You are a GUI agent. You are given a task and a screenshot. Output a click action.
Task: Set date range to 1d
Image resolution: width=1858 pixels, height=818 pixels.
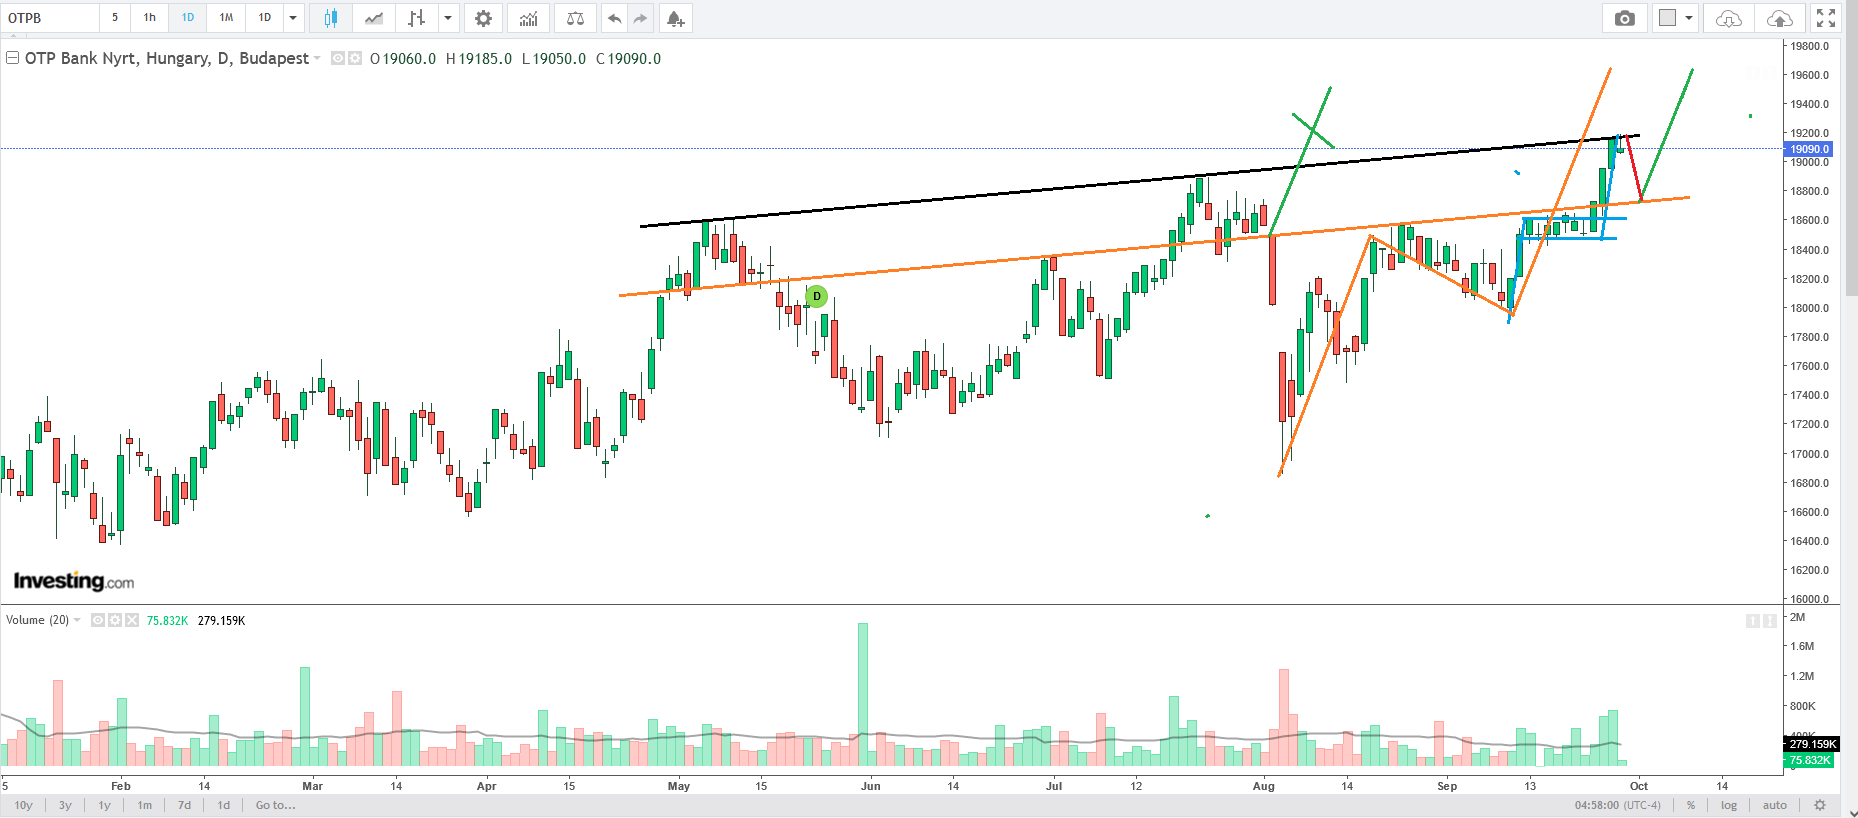(x=224, y=805)
